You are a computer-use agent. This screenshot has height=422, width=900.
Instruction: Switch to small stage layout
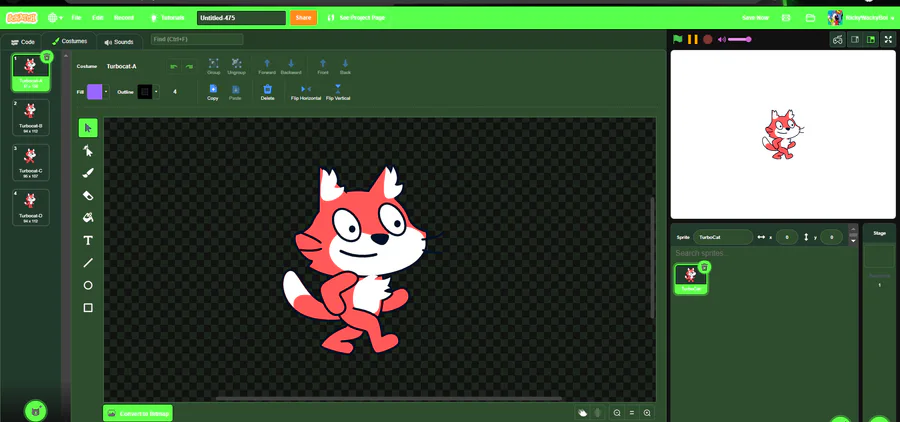[855, 40]
